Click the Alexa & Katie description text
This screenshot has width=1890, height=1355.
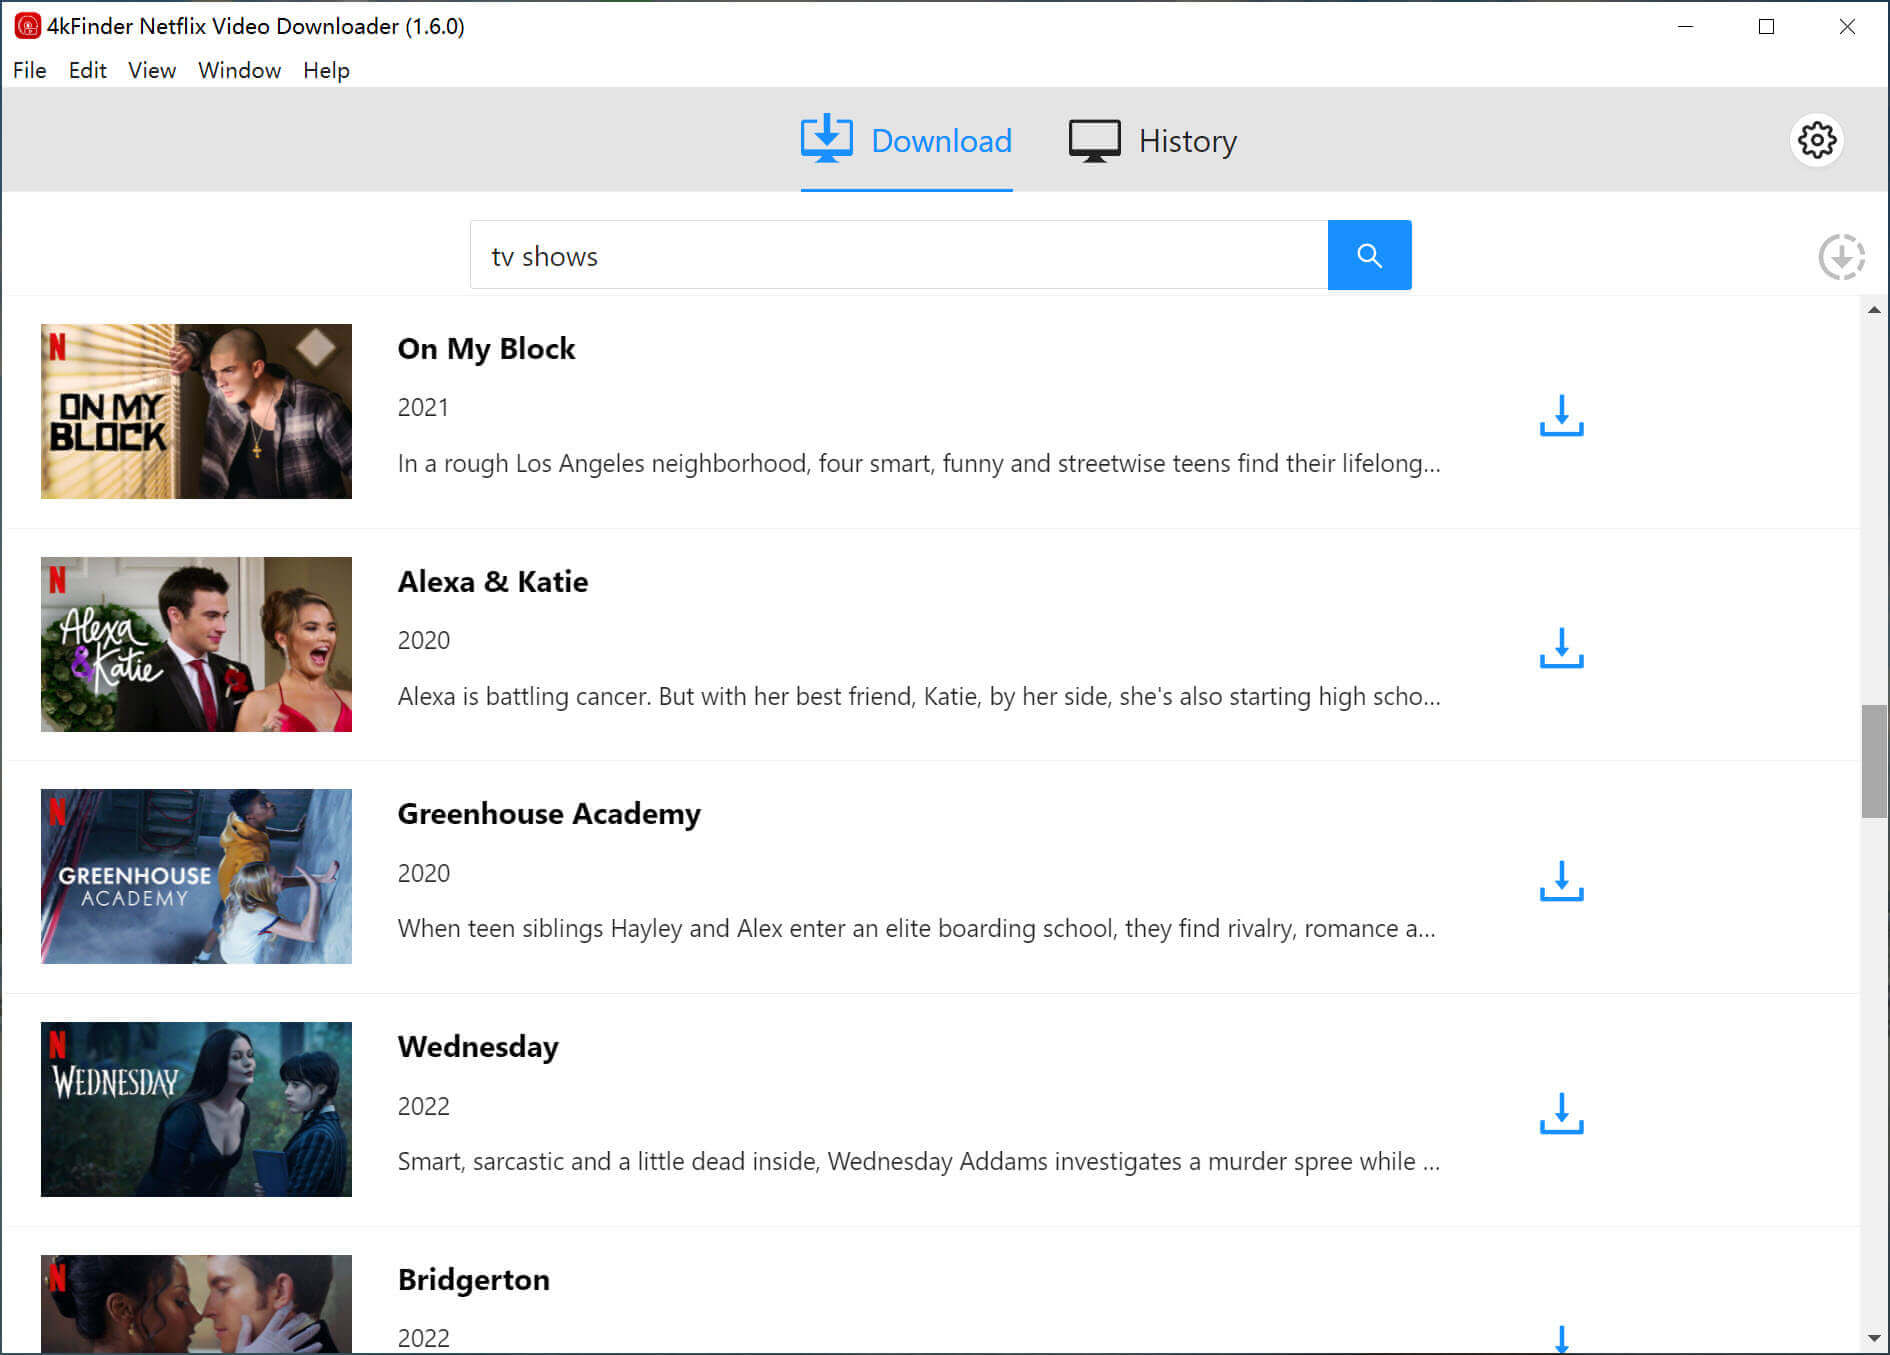tap(919, 697)
